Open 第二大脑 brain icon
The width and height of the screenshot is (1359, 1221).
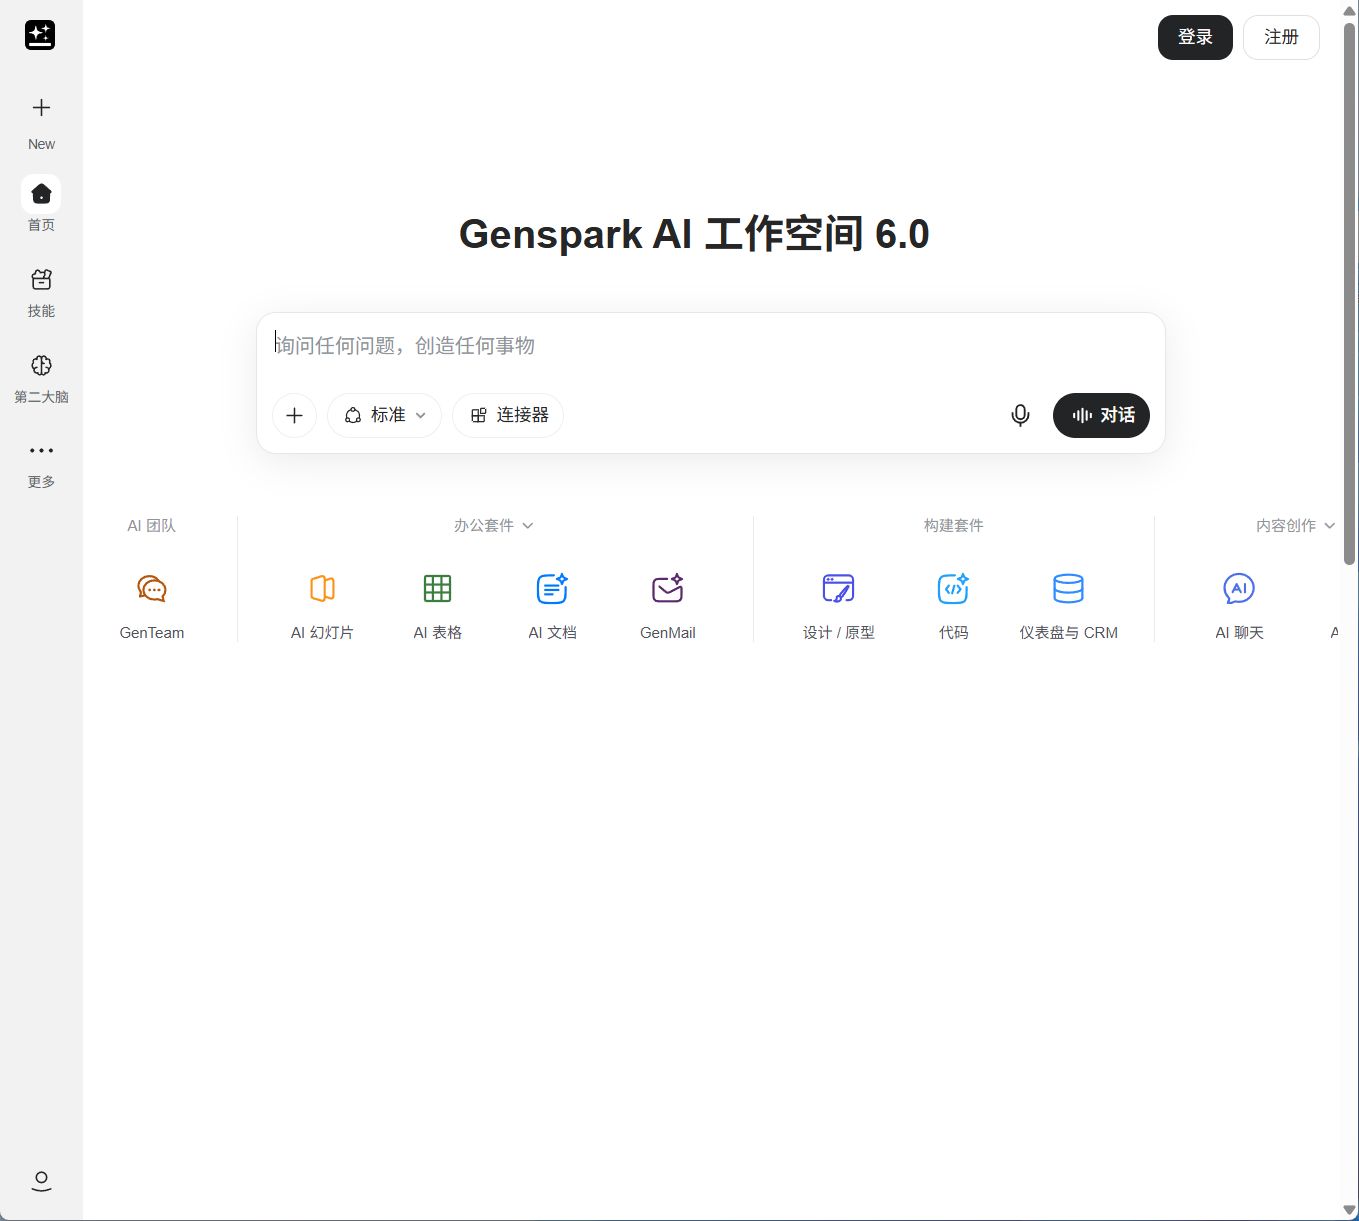[x=41, y=365]
